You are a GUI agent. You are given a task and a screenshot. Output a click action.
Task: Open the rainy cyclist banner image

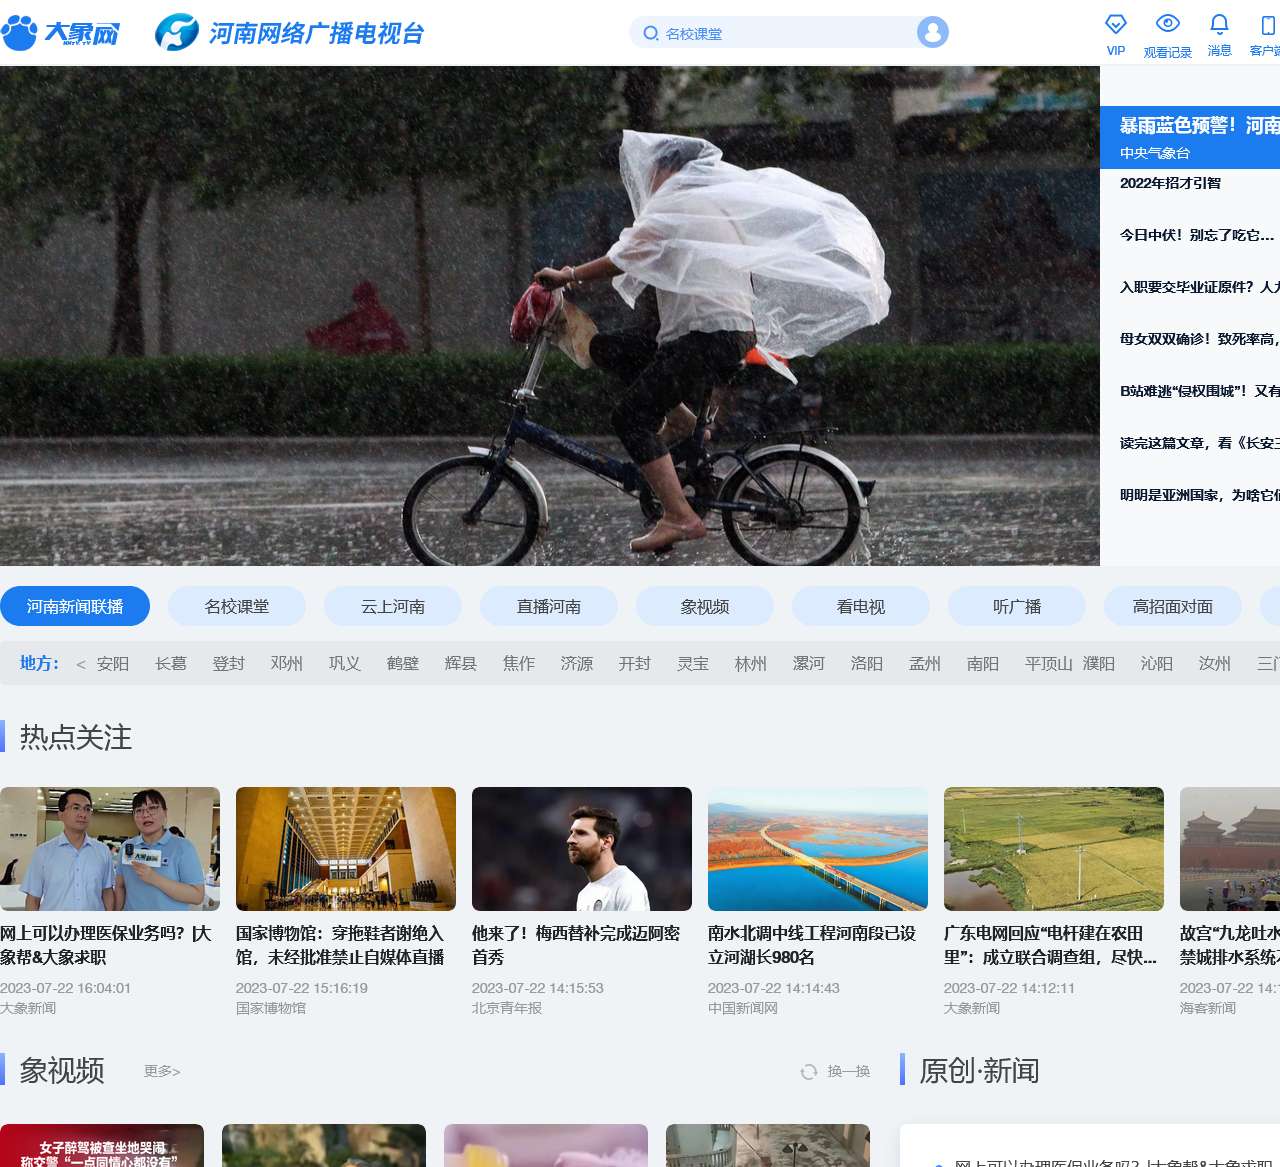[550, 316]
